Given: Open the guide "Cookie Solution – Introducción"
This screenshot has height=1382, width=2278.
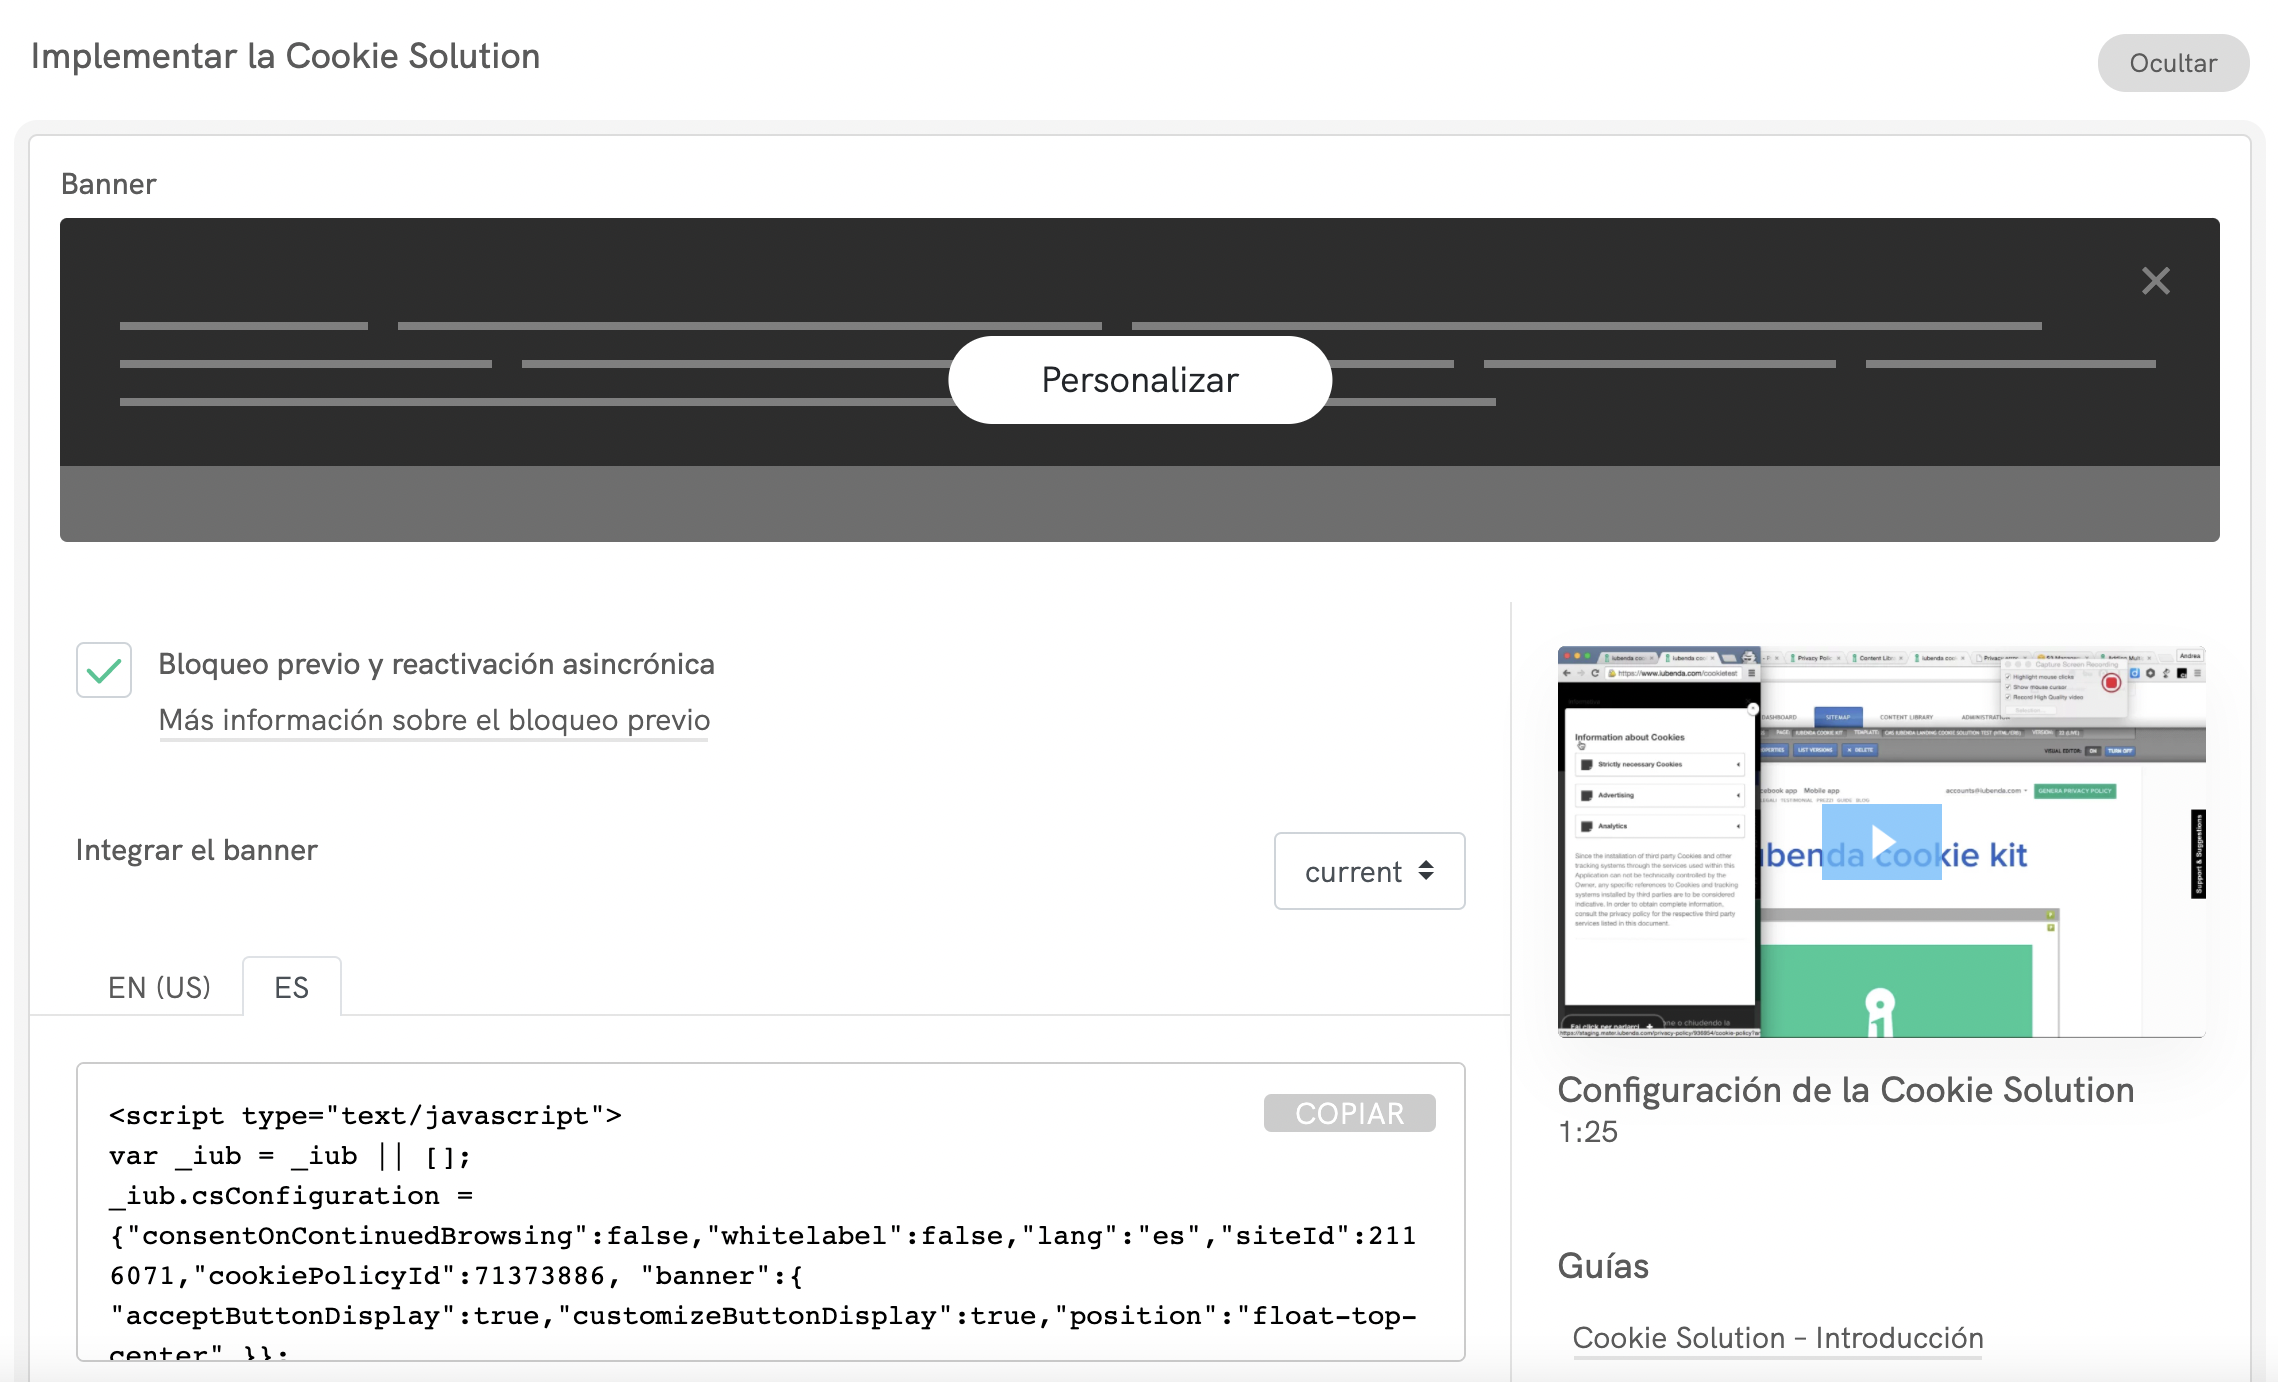Looking at the screenshot, I should click(1778, 1337).
